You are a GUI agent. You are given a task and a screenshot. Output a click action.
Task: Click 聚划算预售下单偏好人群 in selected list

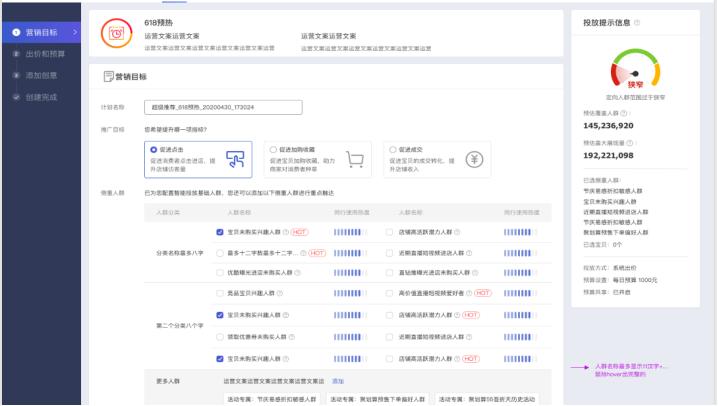pyautogui.click(x=615, y=233)
